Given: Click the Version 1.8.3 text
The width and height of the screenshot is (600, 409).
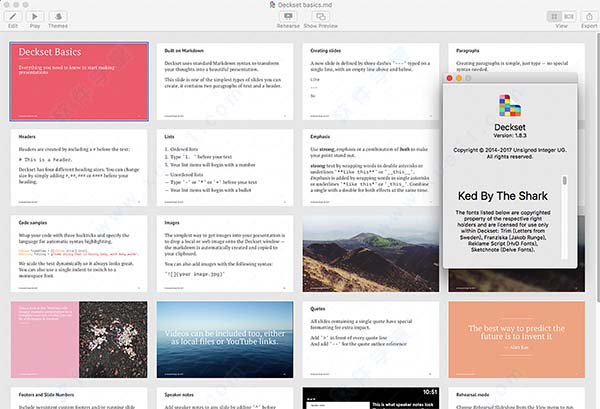Looking at the screenshot, I should (x=510, y=135).
